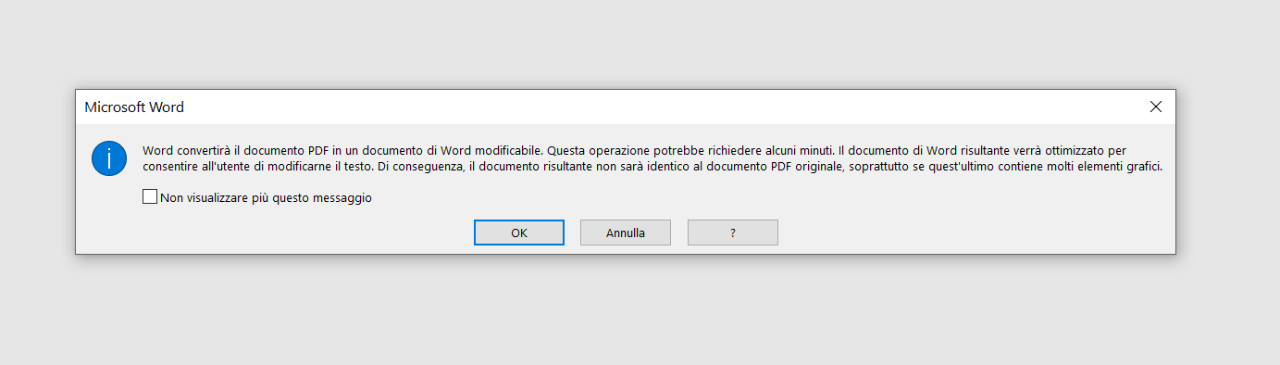1280x365 pixels.
Task: Click the highlighted default OK button
Action: (519, 233)
